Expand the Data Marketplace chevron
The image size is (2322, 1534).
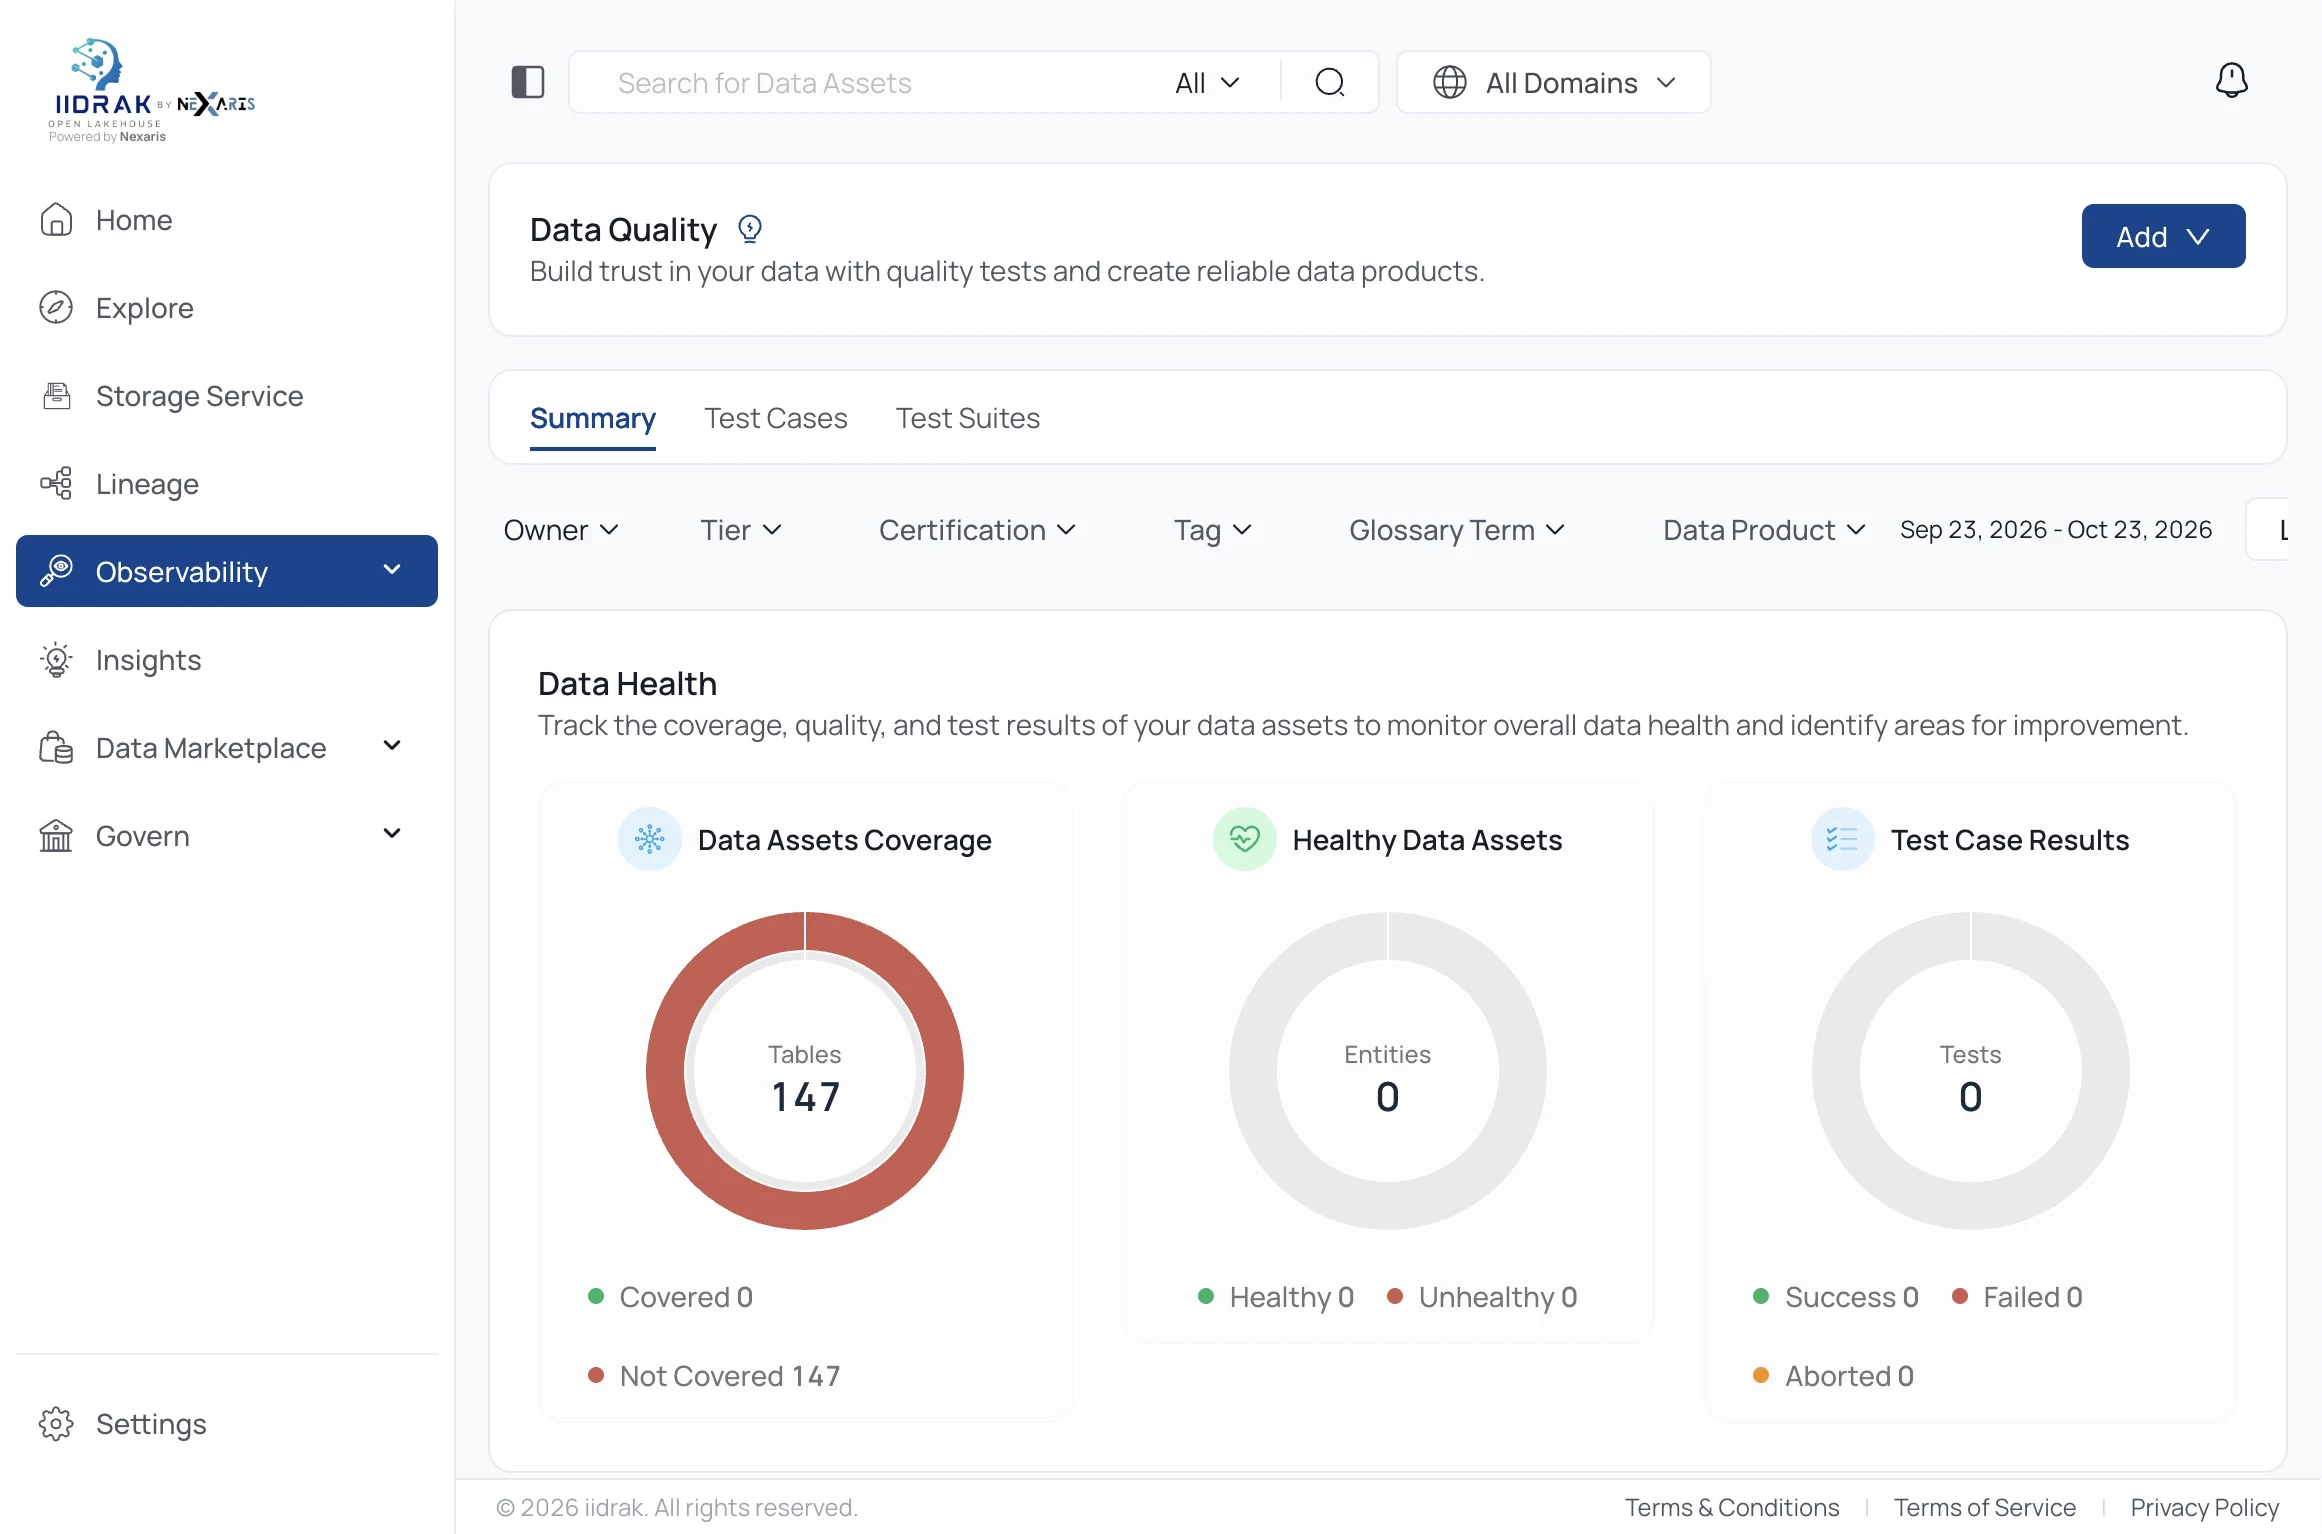392,746
